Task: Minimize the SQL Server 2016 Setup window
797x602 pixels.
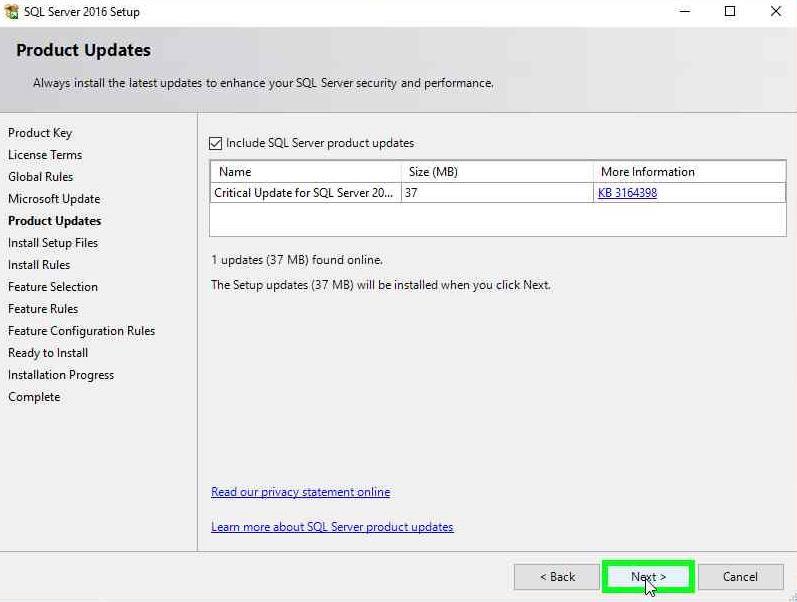Action: click(x=685, y=11)
